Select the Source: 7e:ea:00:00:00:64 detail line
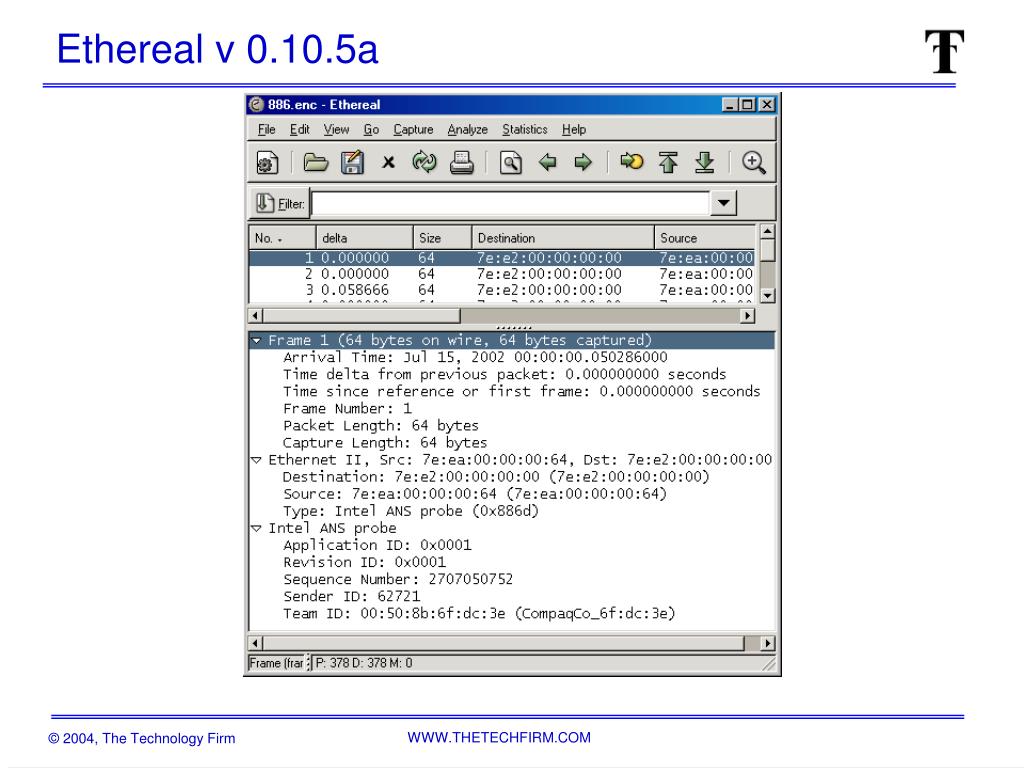 click(x=475, y=494)
